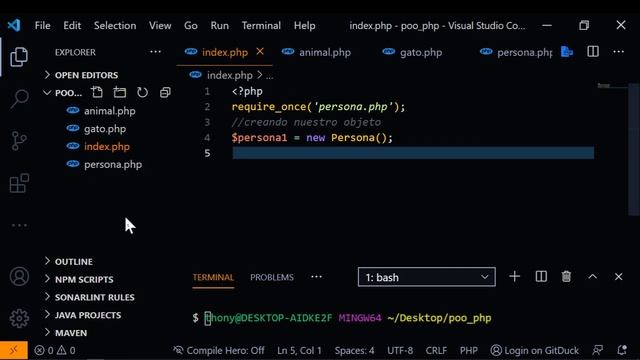Open the feedback icon in status bar
The height and width of the screenshot is (360, 640).
click(598, 350)
